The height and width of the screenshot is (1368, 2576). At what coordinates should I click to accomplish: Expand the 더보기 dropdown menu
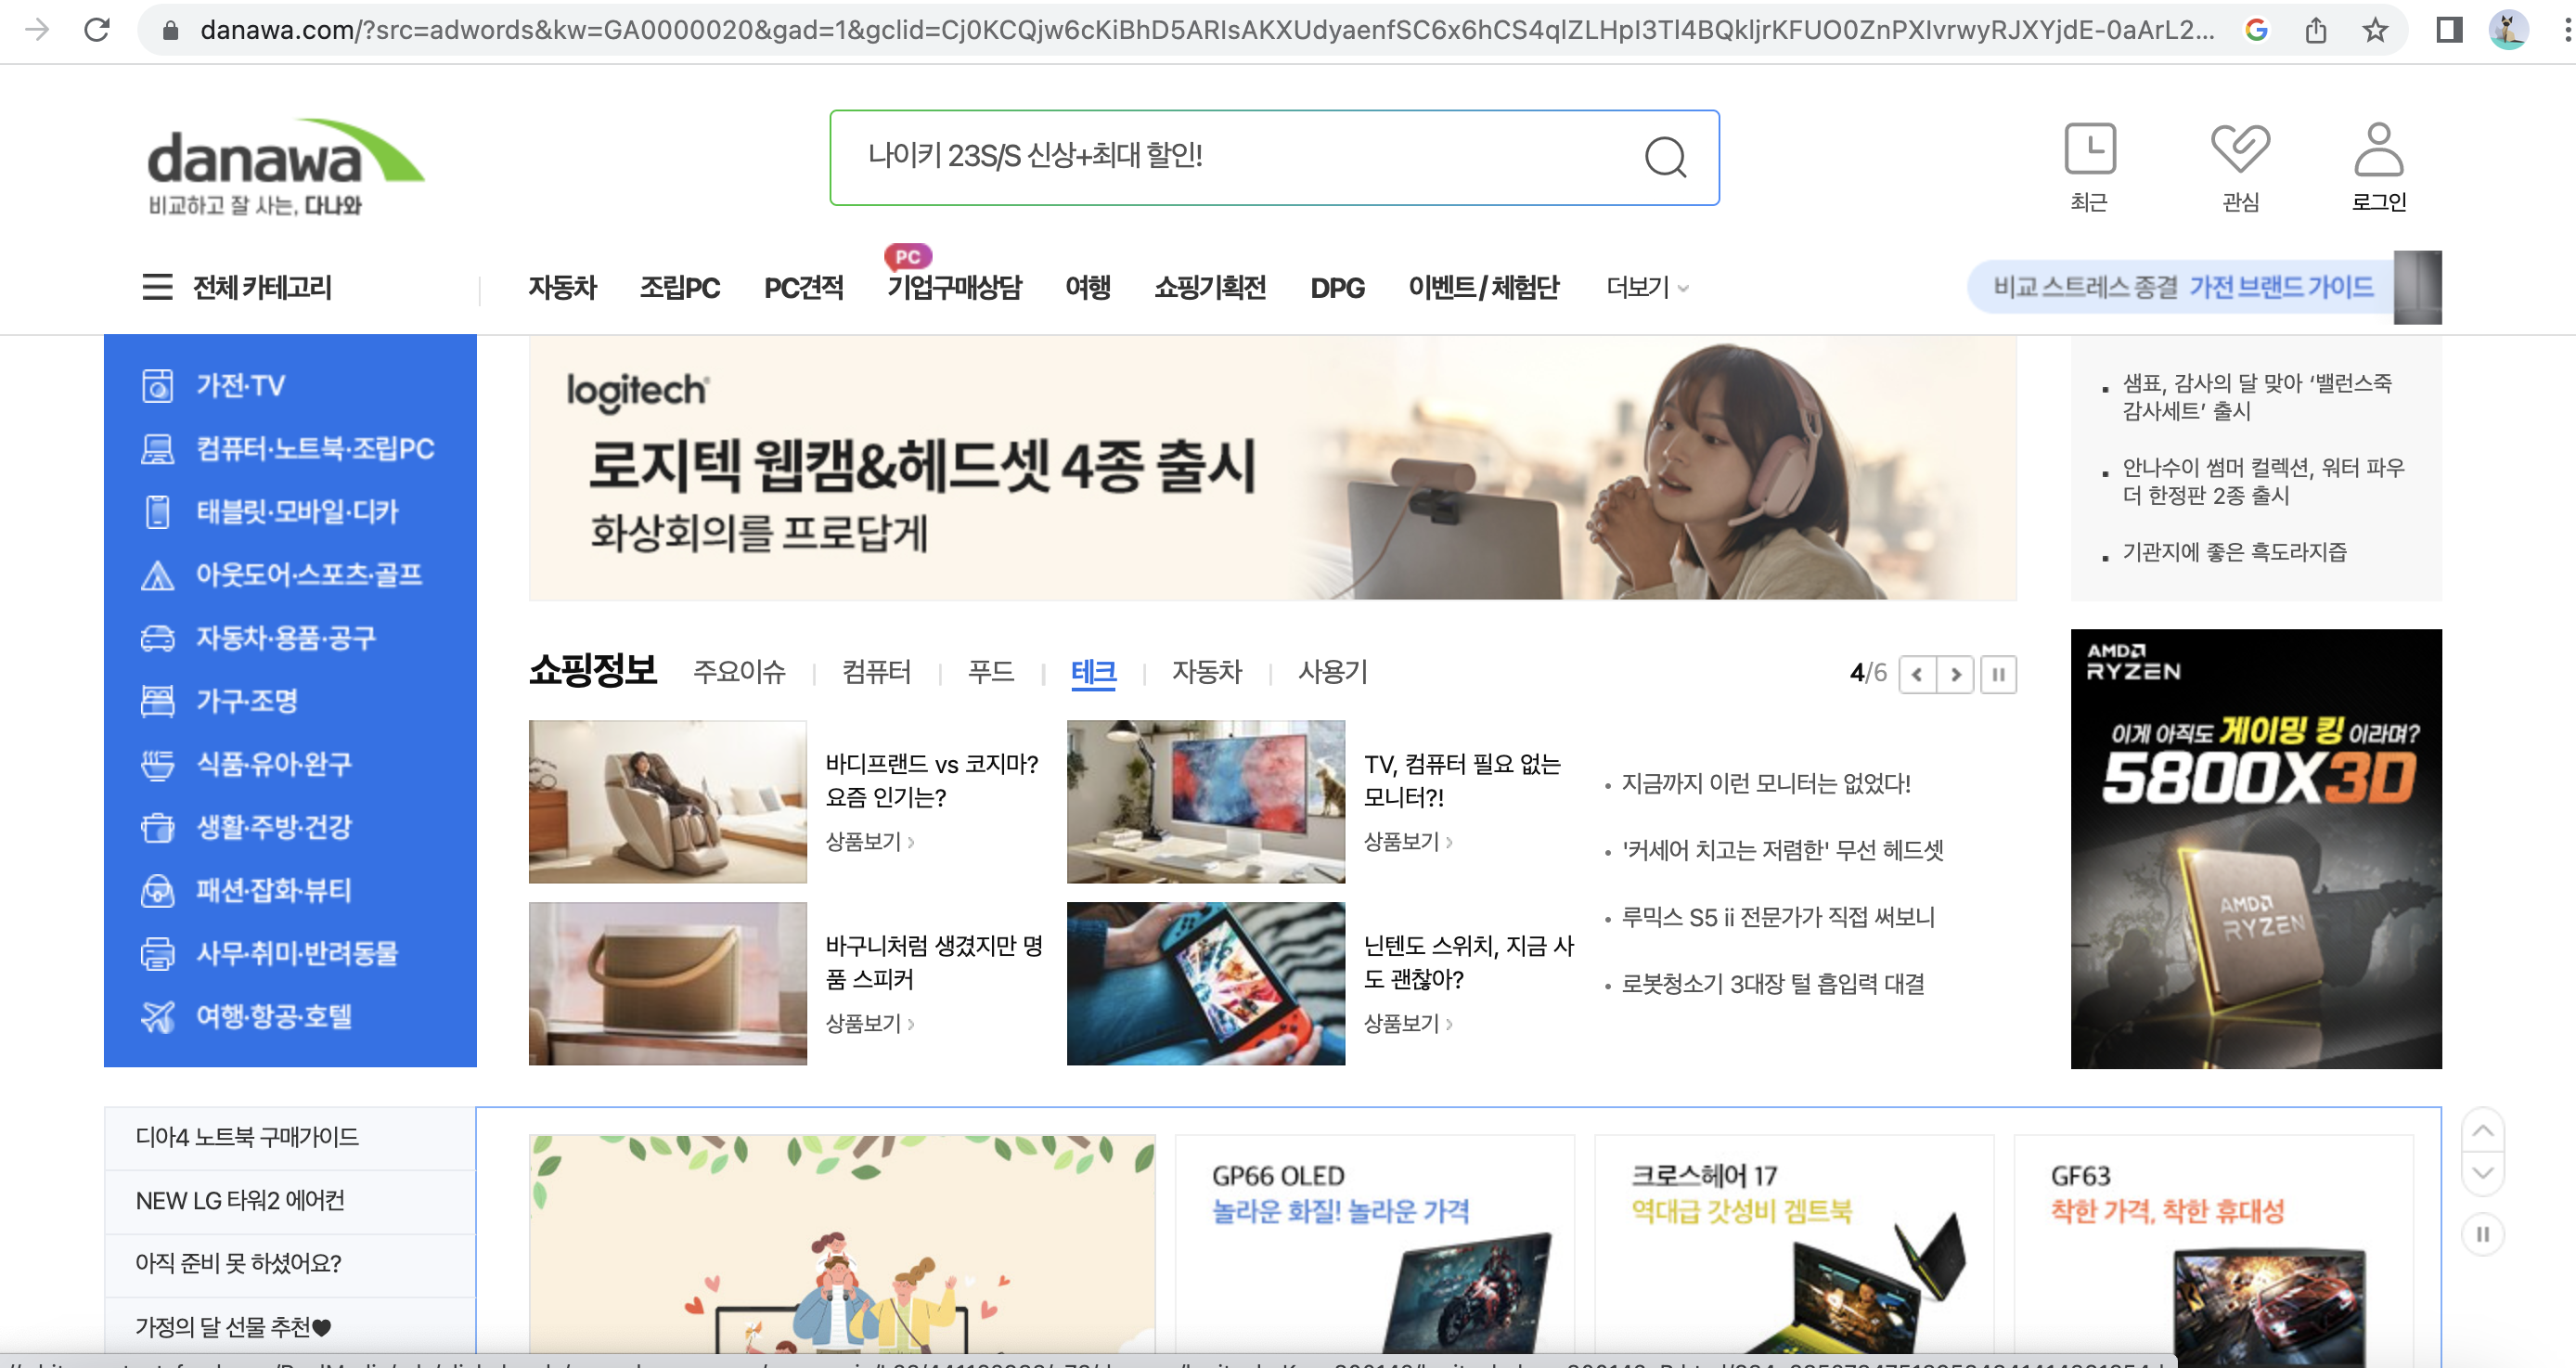1646,288
